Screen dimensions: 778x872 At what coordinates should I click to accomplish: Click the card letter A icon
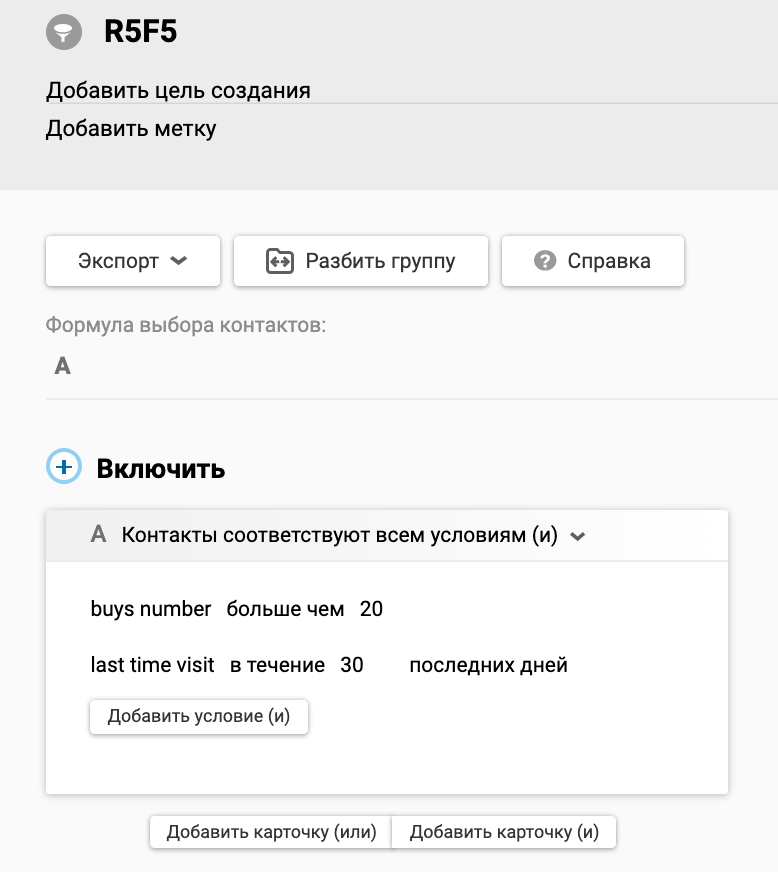tap(98, 534)
